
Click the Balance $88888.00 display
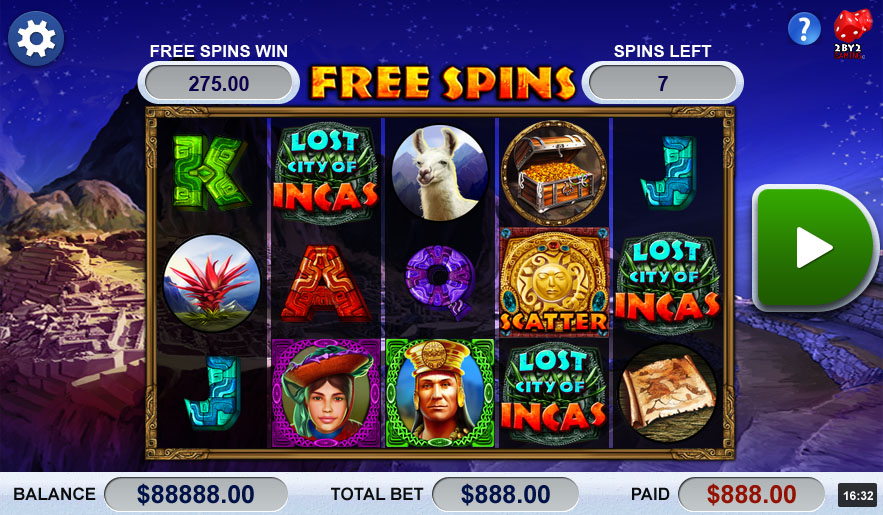point(196,495)
